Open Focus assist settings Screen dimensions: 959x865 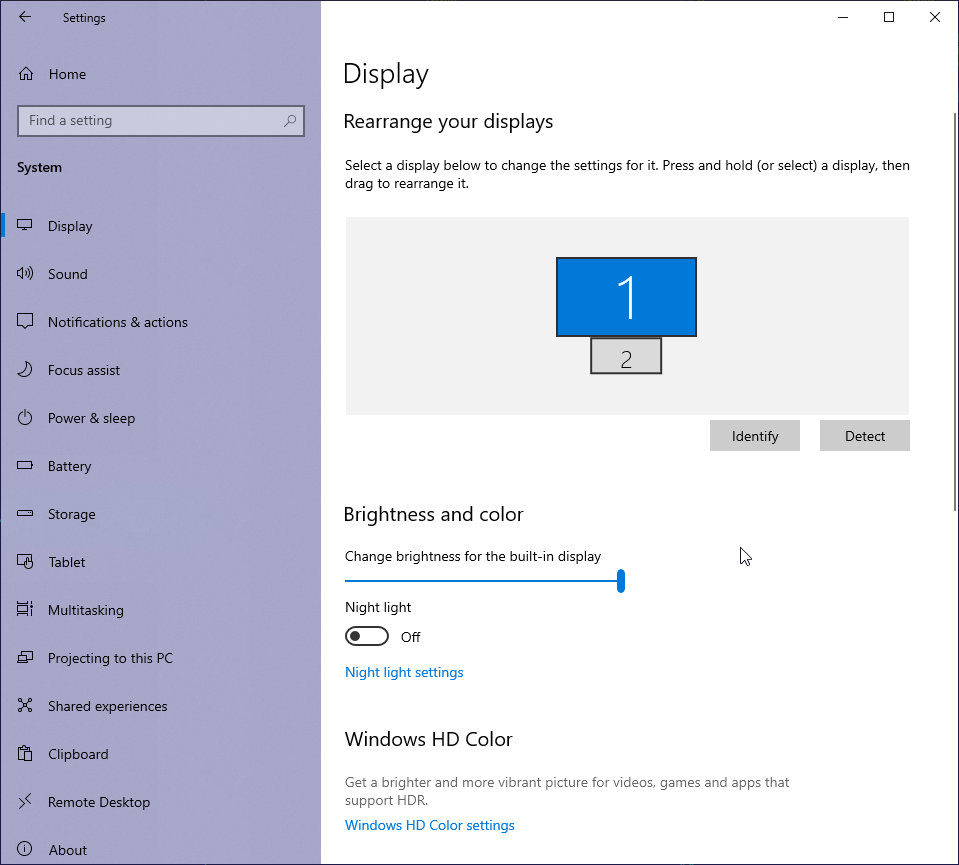tap(160, 370)
